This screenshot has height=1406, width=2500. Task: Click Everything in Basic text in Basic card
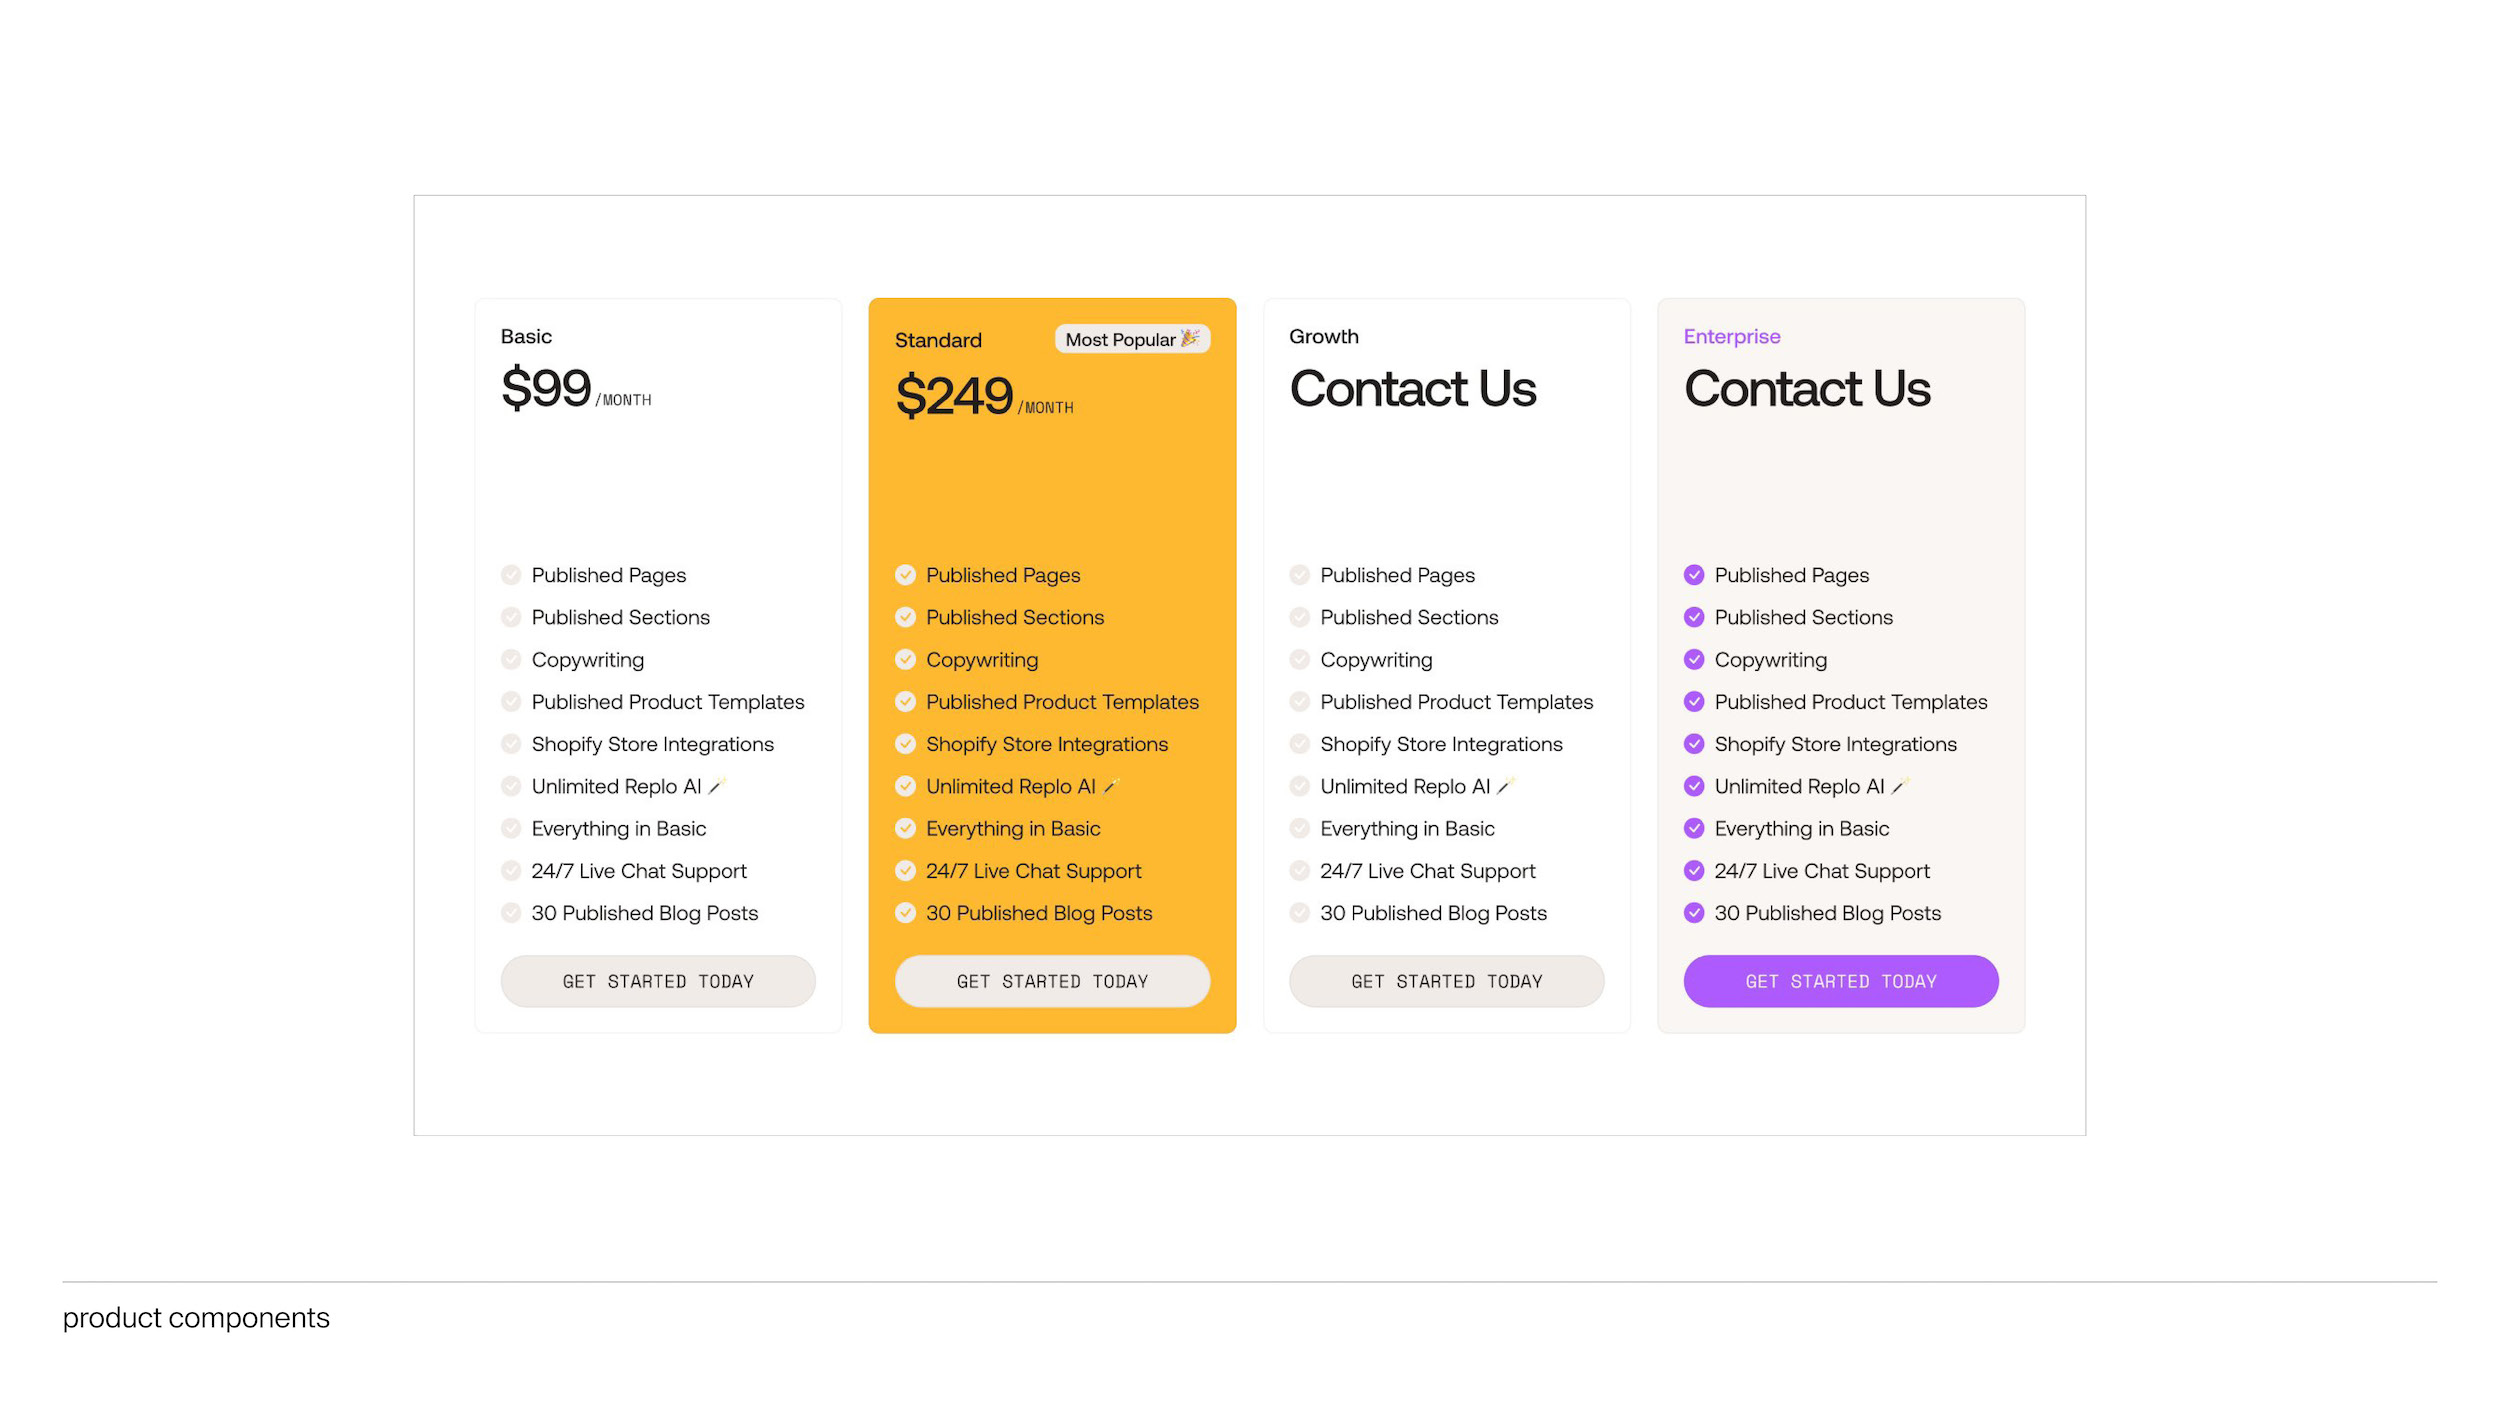[619, 829]
